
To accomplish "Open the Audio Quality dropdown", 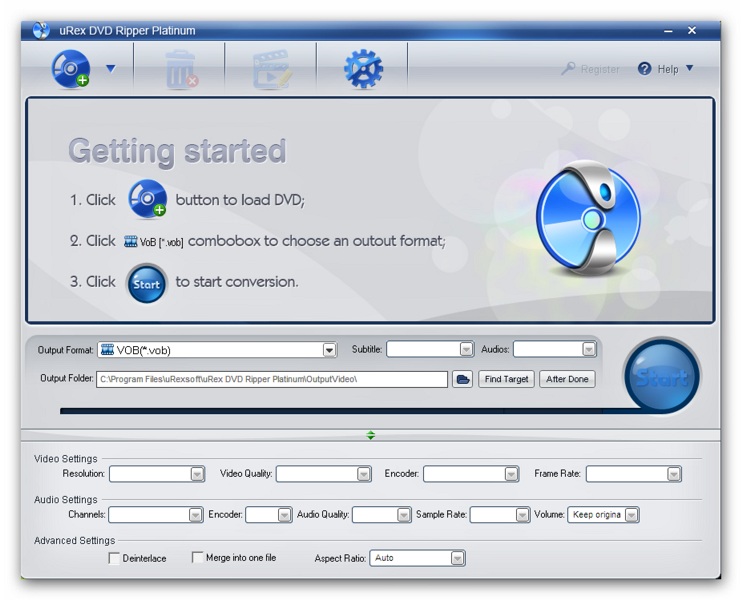I will (382, 514).
